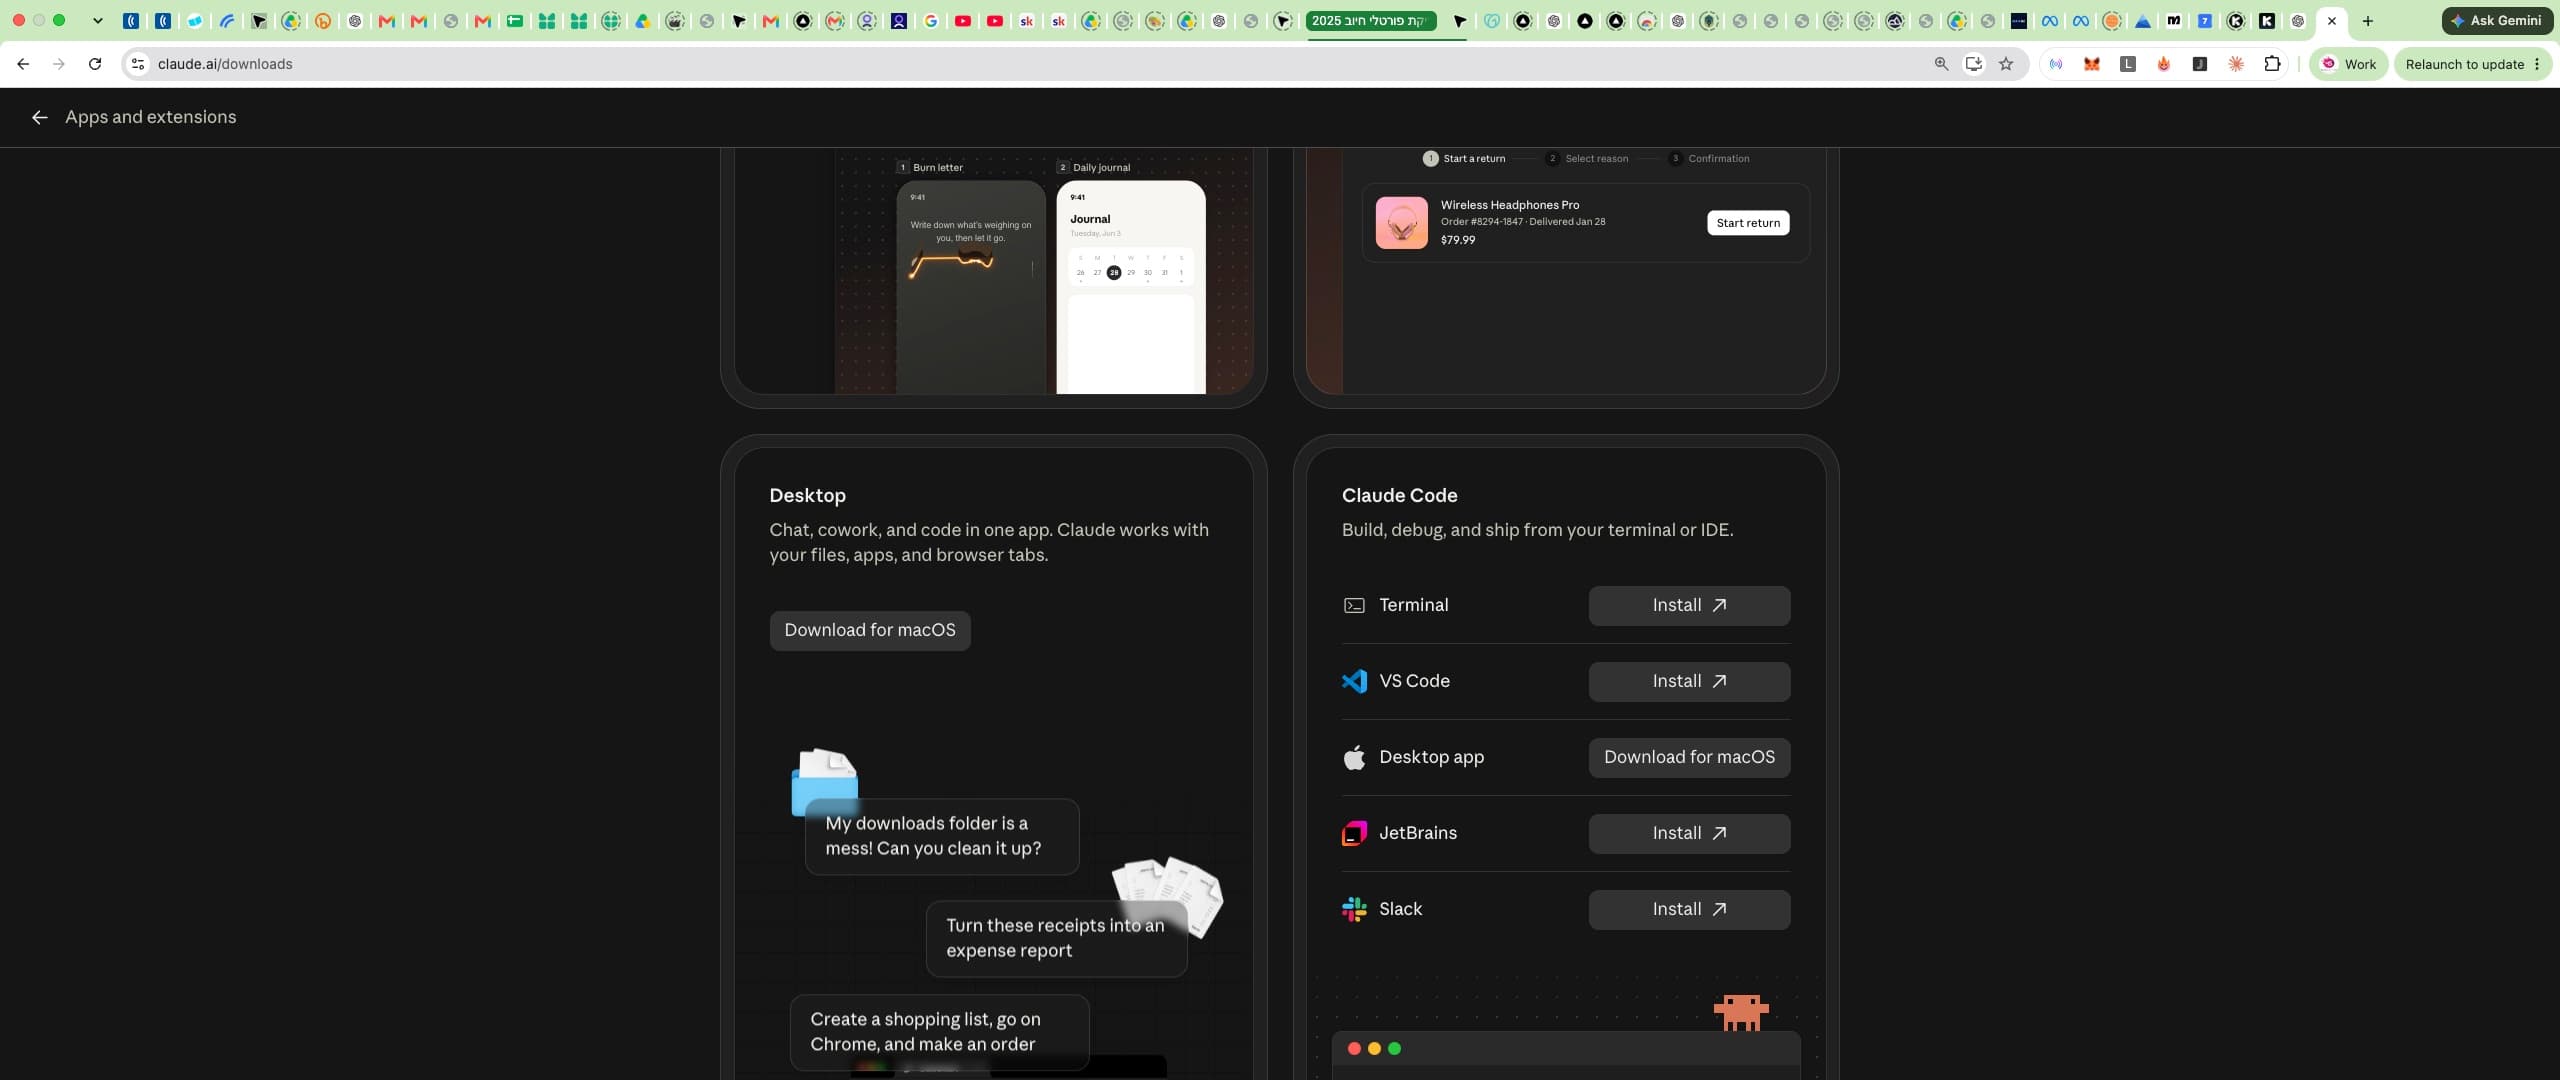This screenshot has width=2560, height=1080.
Task: Switch to the Medium tab
Action: (x=2173, y=21)
